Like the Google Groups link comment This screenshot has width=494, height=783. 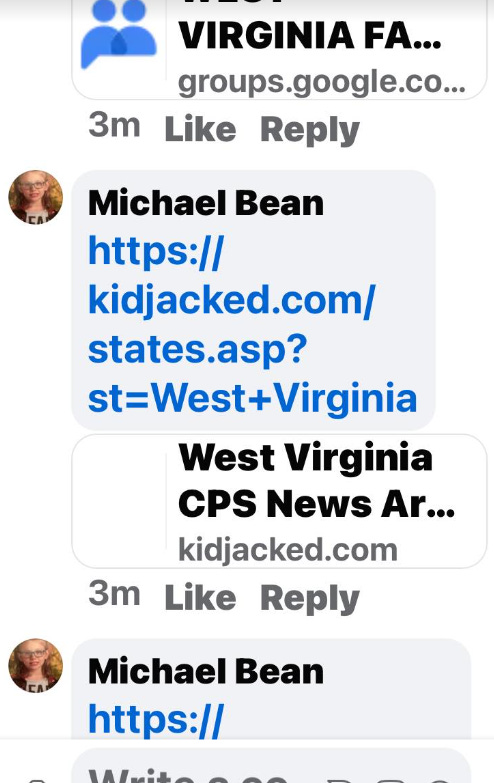200,130
